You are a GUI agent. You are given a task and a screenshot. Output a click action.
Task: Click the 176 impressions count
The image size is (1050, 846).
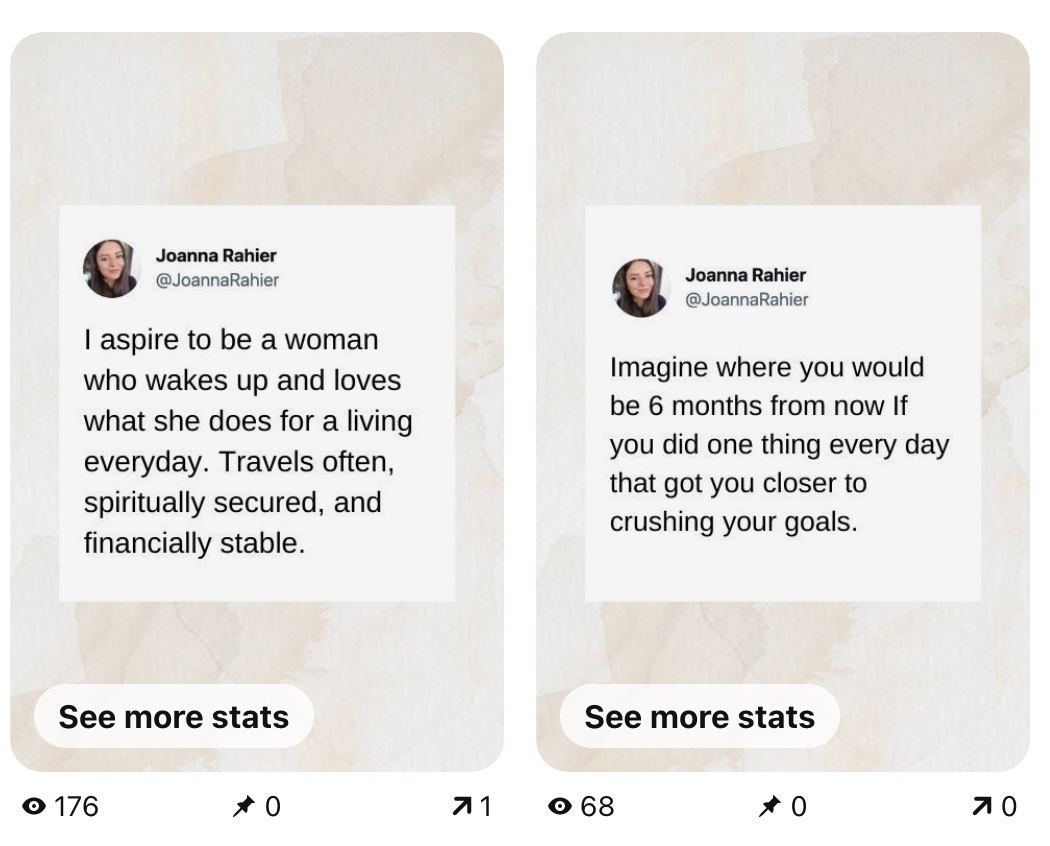point(76,806)
